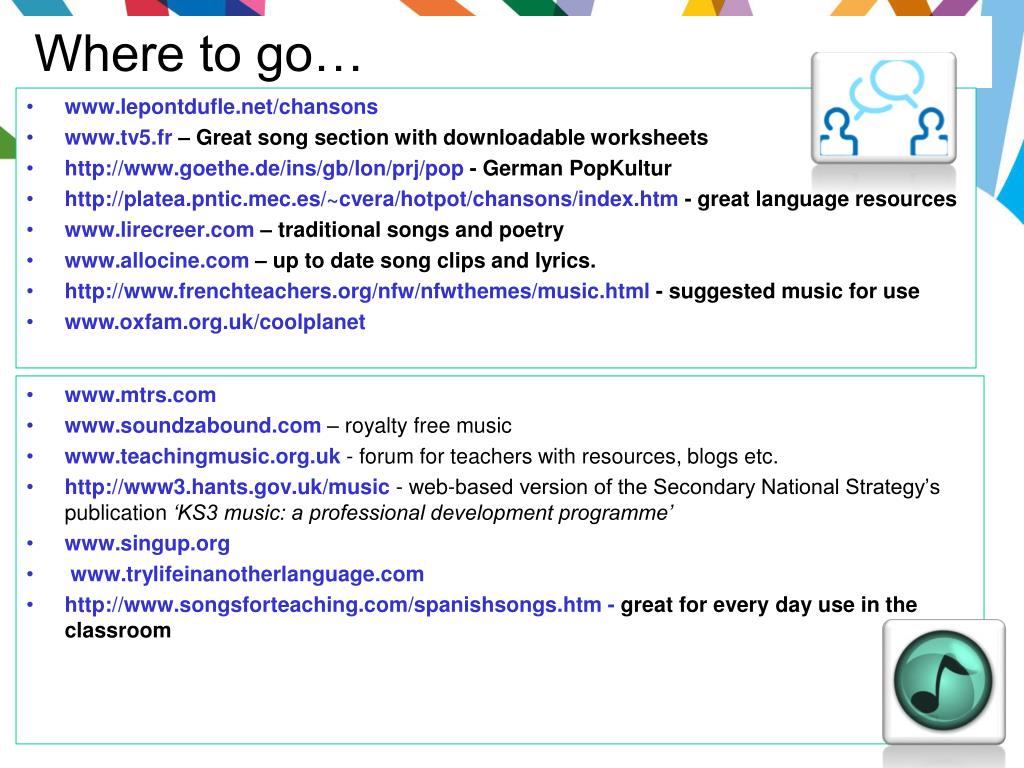This screenshot has height=768, width=1024.
Task: Visit www.oxfam.org.uk/coolplanet link
Action: 215,321
